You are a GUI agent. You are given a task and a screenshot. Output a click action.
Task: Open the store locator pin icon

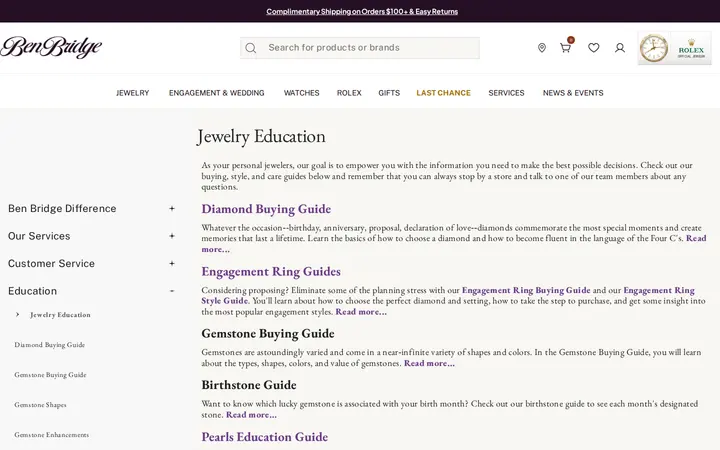542,48
